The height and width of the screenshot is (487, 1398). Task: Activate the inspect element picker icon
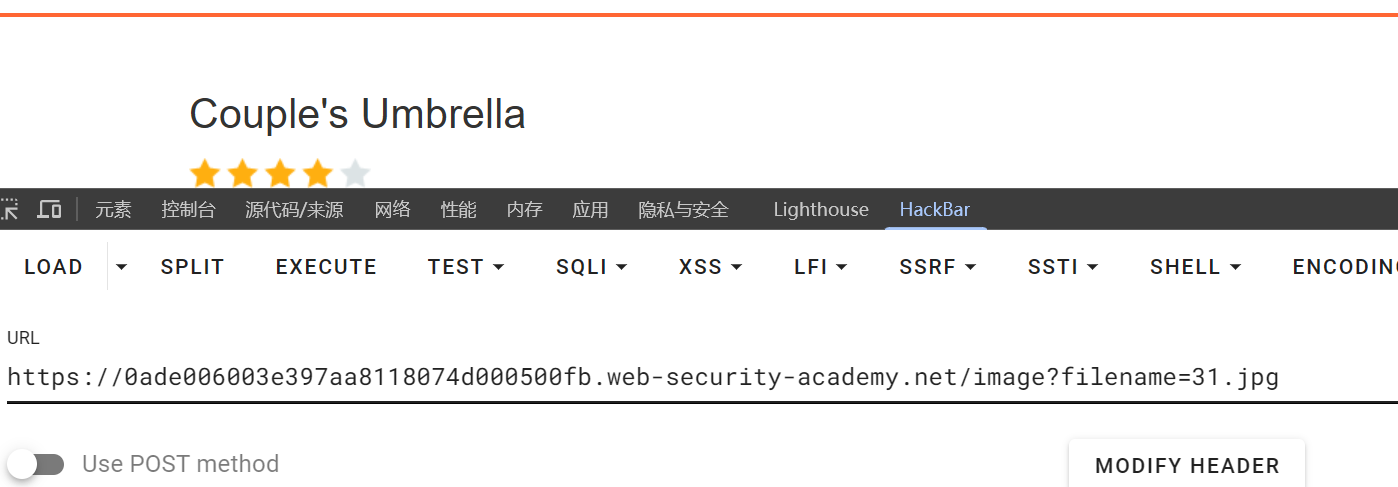(9, 209)
